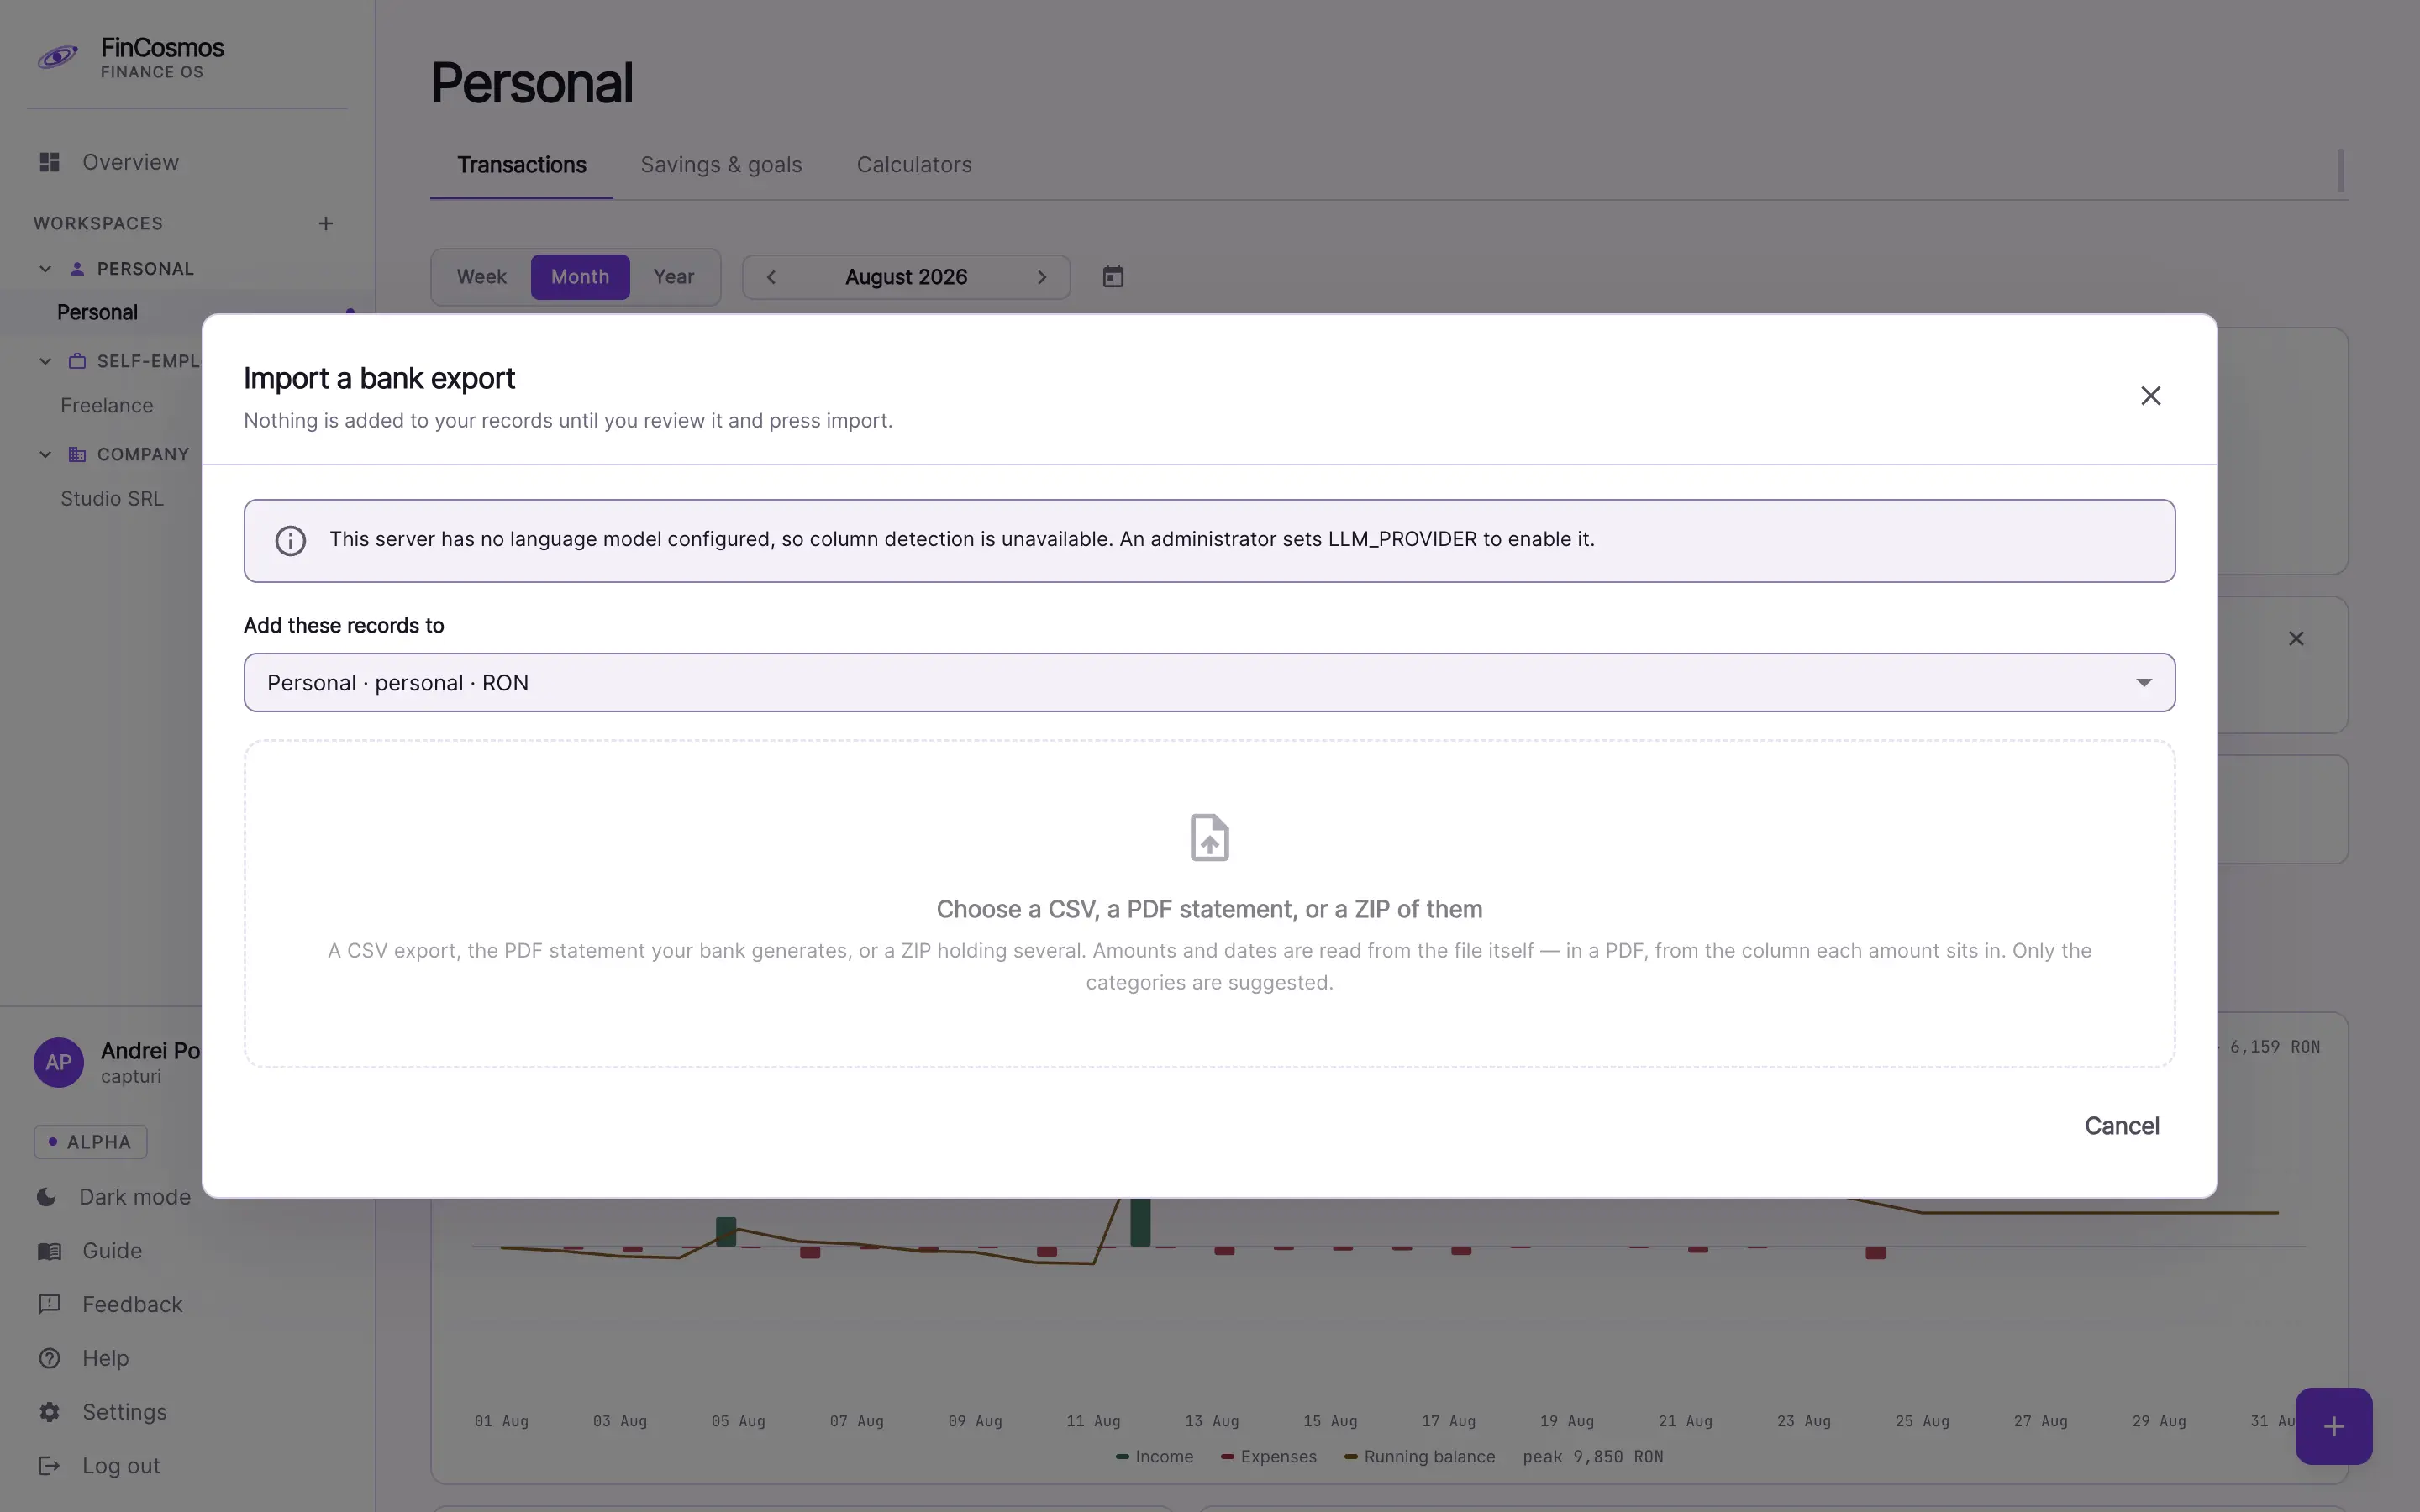Select the Year view
Image resolution: width=2420 pixels, height=1512 pixels.
tap(673, 277)
